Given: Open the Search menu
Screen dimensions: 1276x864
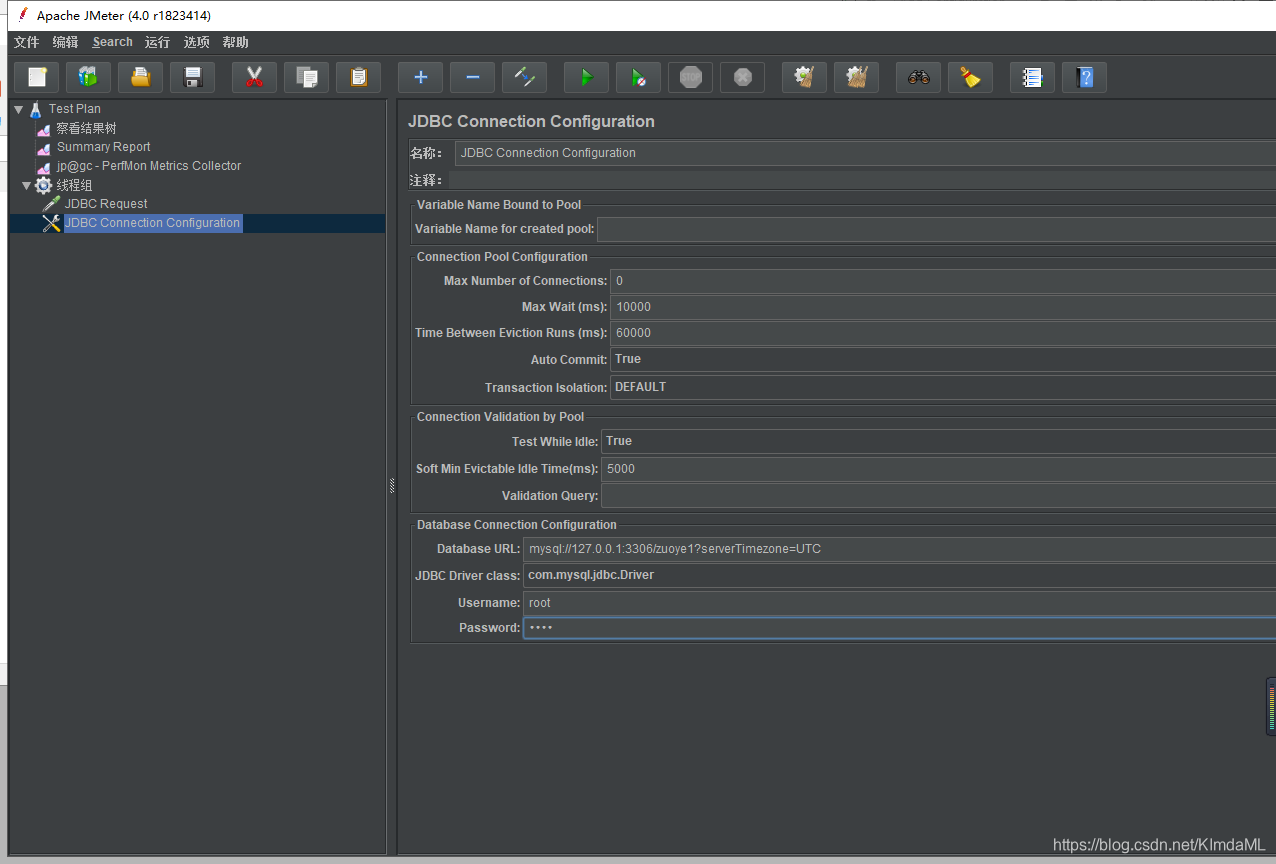Looking at the screenshot, I should [x=112, y=42].
